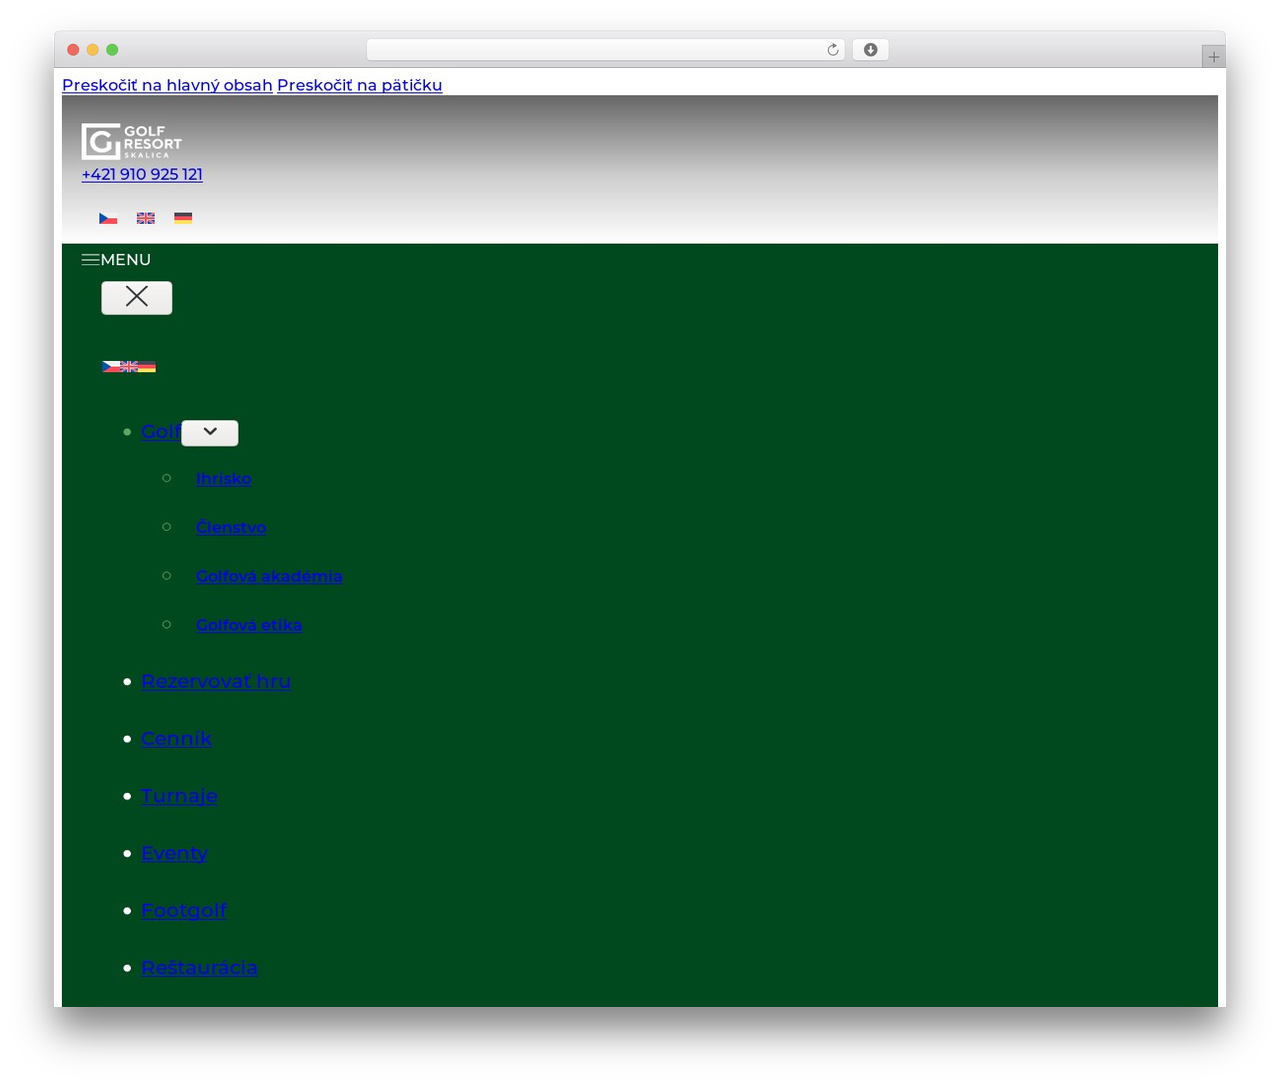Open a new browser tab
The width and height of the screenshot is (1280, 1084).
click(1214, 57)
